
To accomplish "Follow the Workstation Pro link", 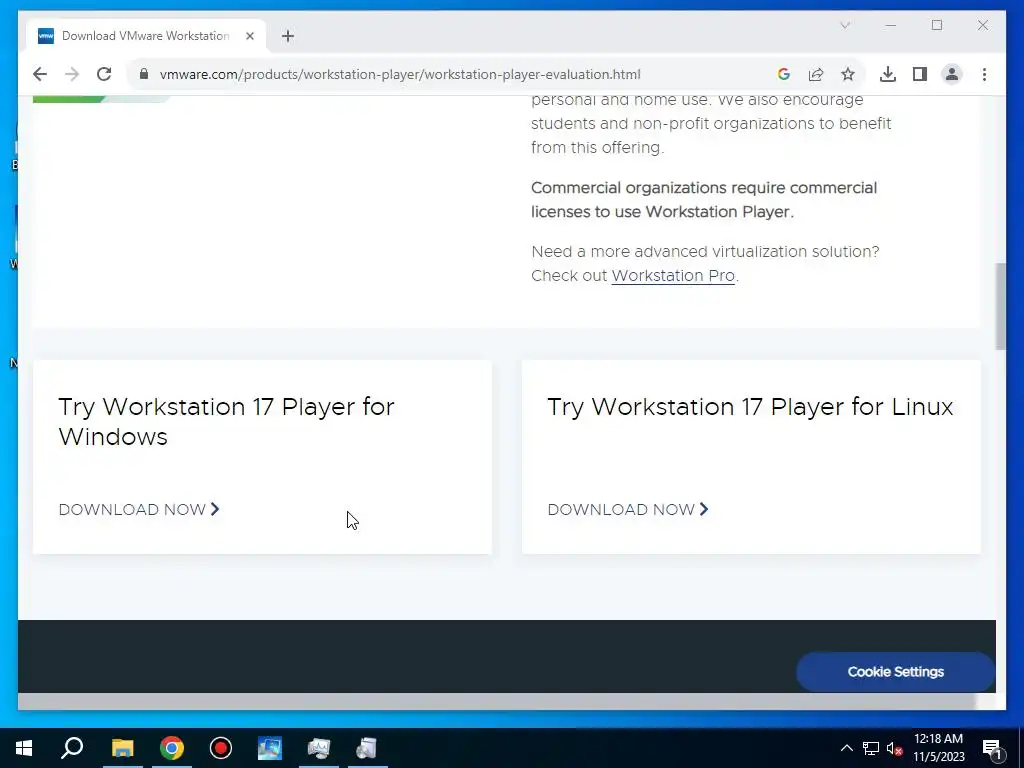I will click(x=673, y=276).
